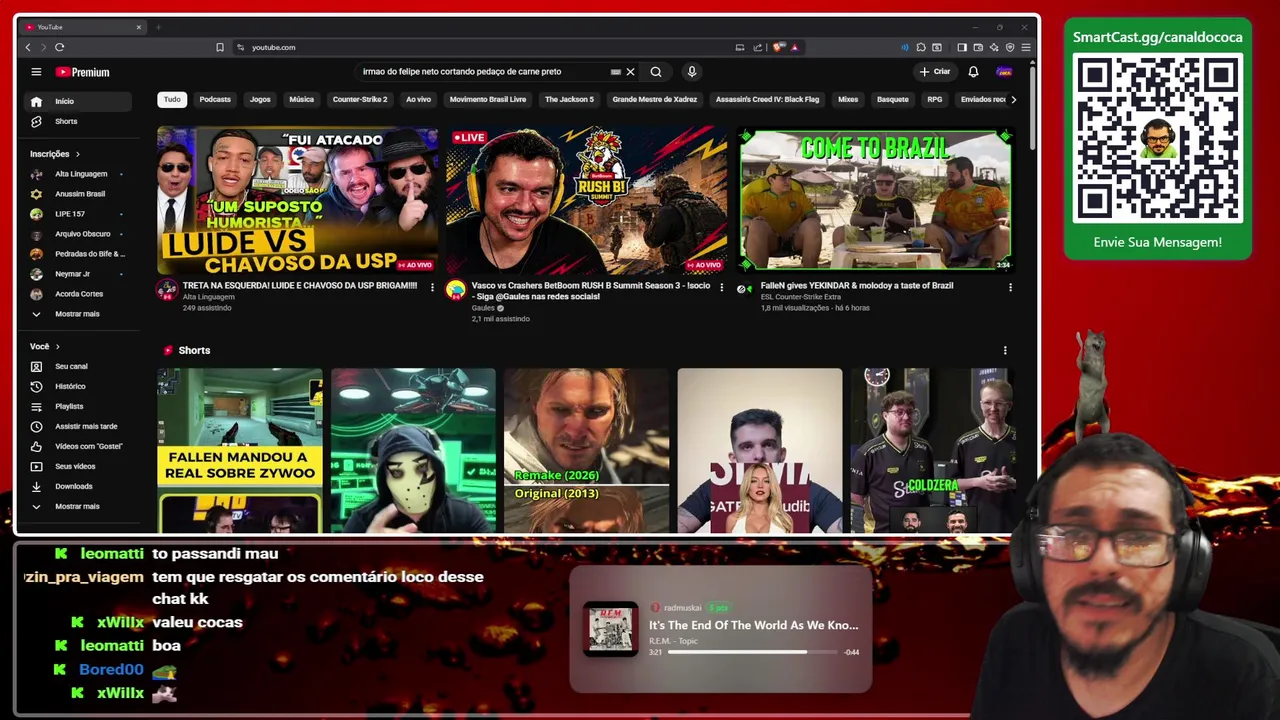Click the Gaules channel name link
The width and height of the screenshot is (1280, 720).
click(x=483, y=308)
